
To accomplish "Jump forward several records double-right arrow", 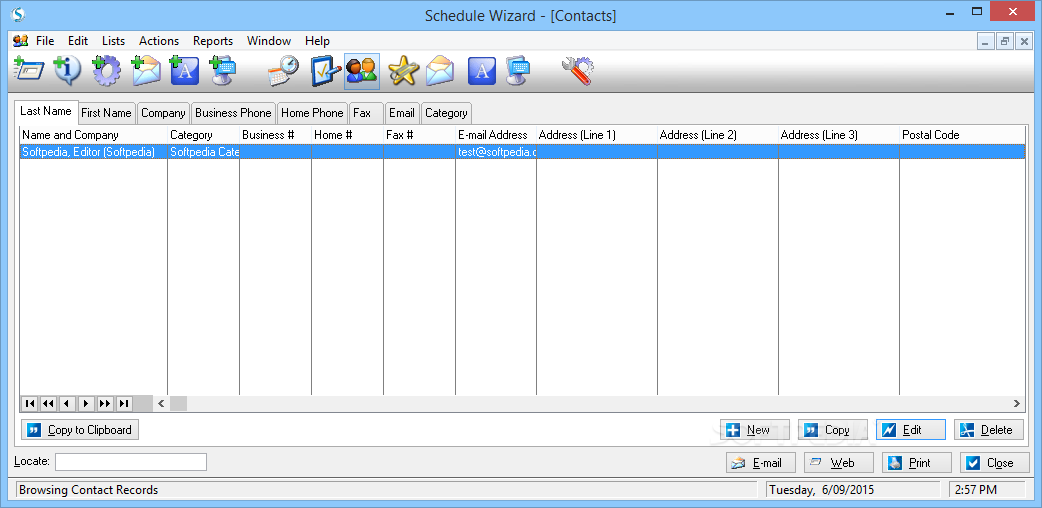I will (105, 403).
